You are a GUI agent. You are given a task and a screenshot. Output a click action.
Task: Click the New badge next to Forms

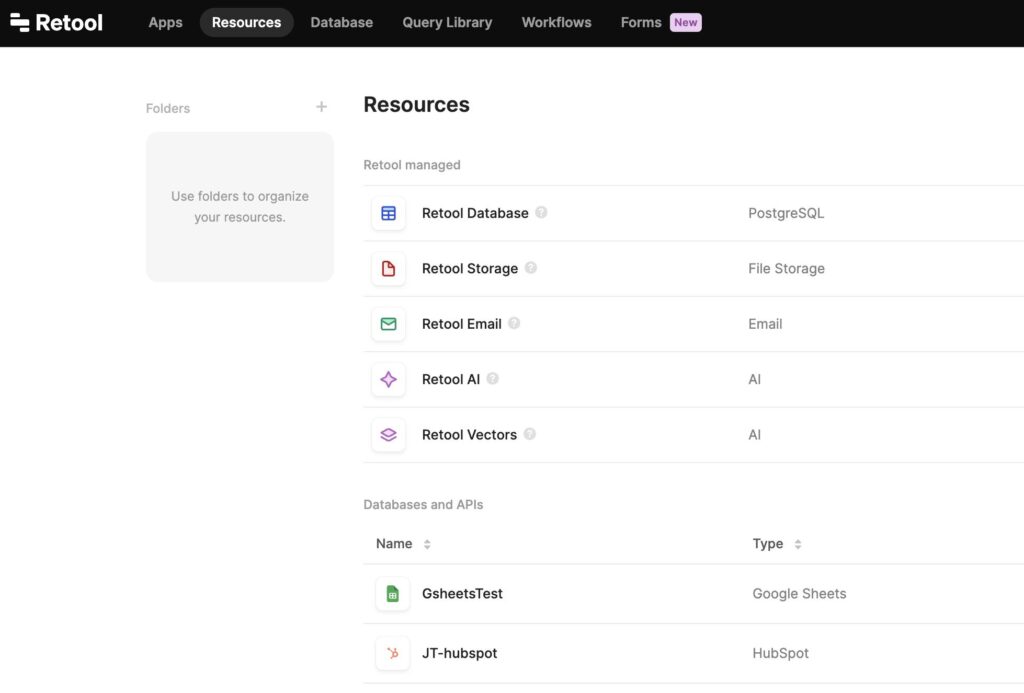[686, 22]
